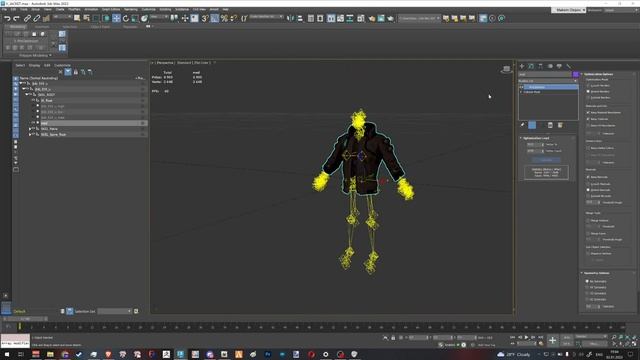This screenshot has height=360, width=640.
Task: Open the Create tab plus icon
Action: pyautogui.click(x=522, y=66)
